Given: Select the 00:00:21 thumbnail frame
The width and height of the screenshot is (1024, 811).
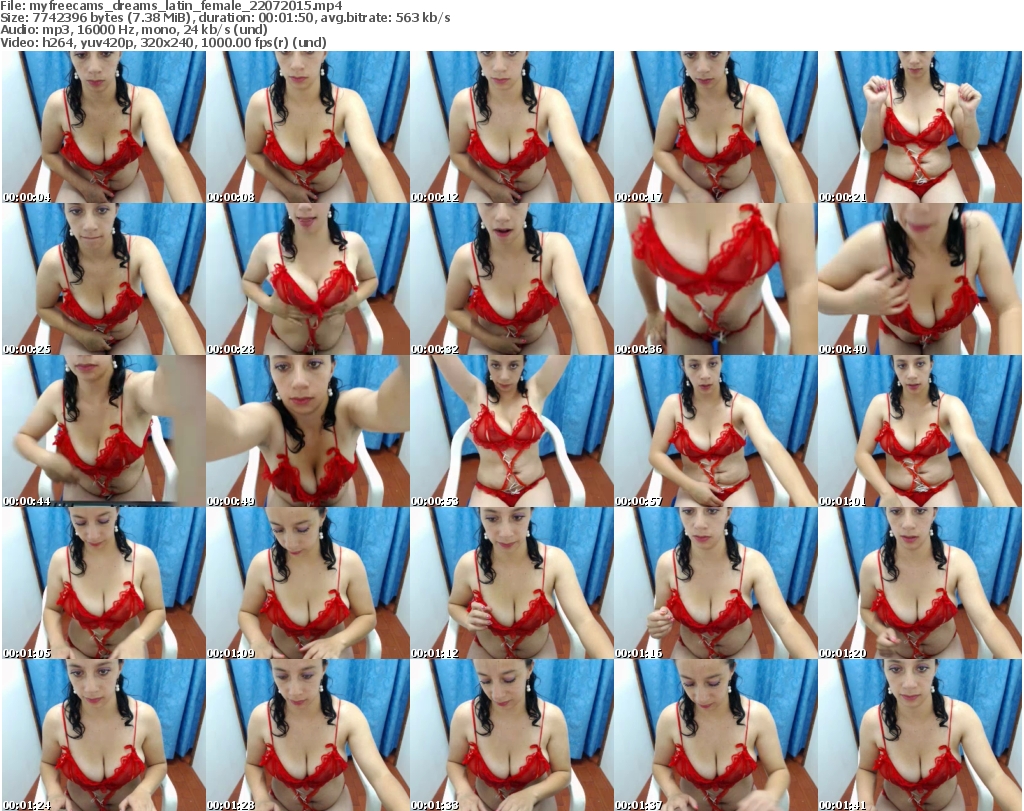Looking at the screenshot, I should [x=920, y=127].
